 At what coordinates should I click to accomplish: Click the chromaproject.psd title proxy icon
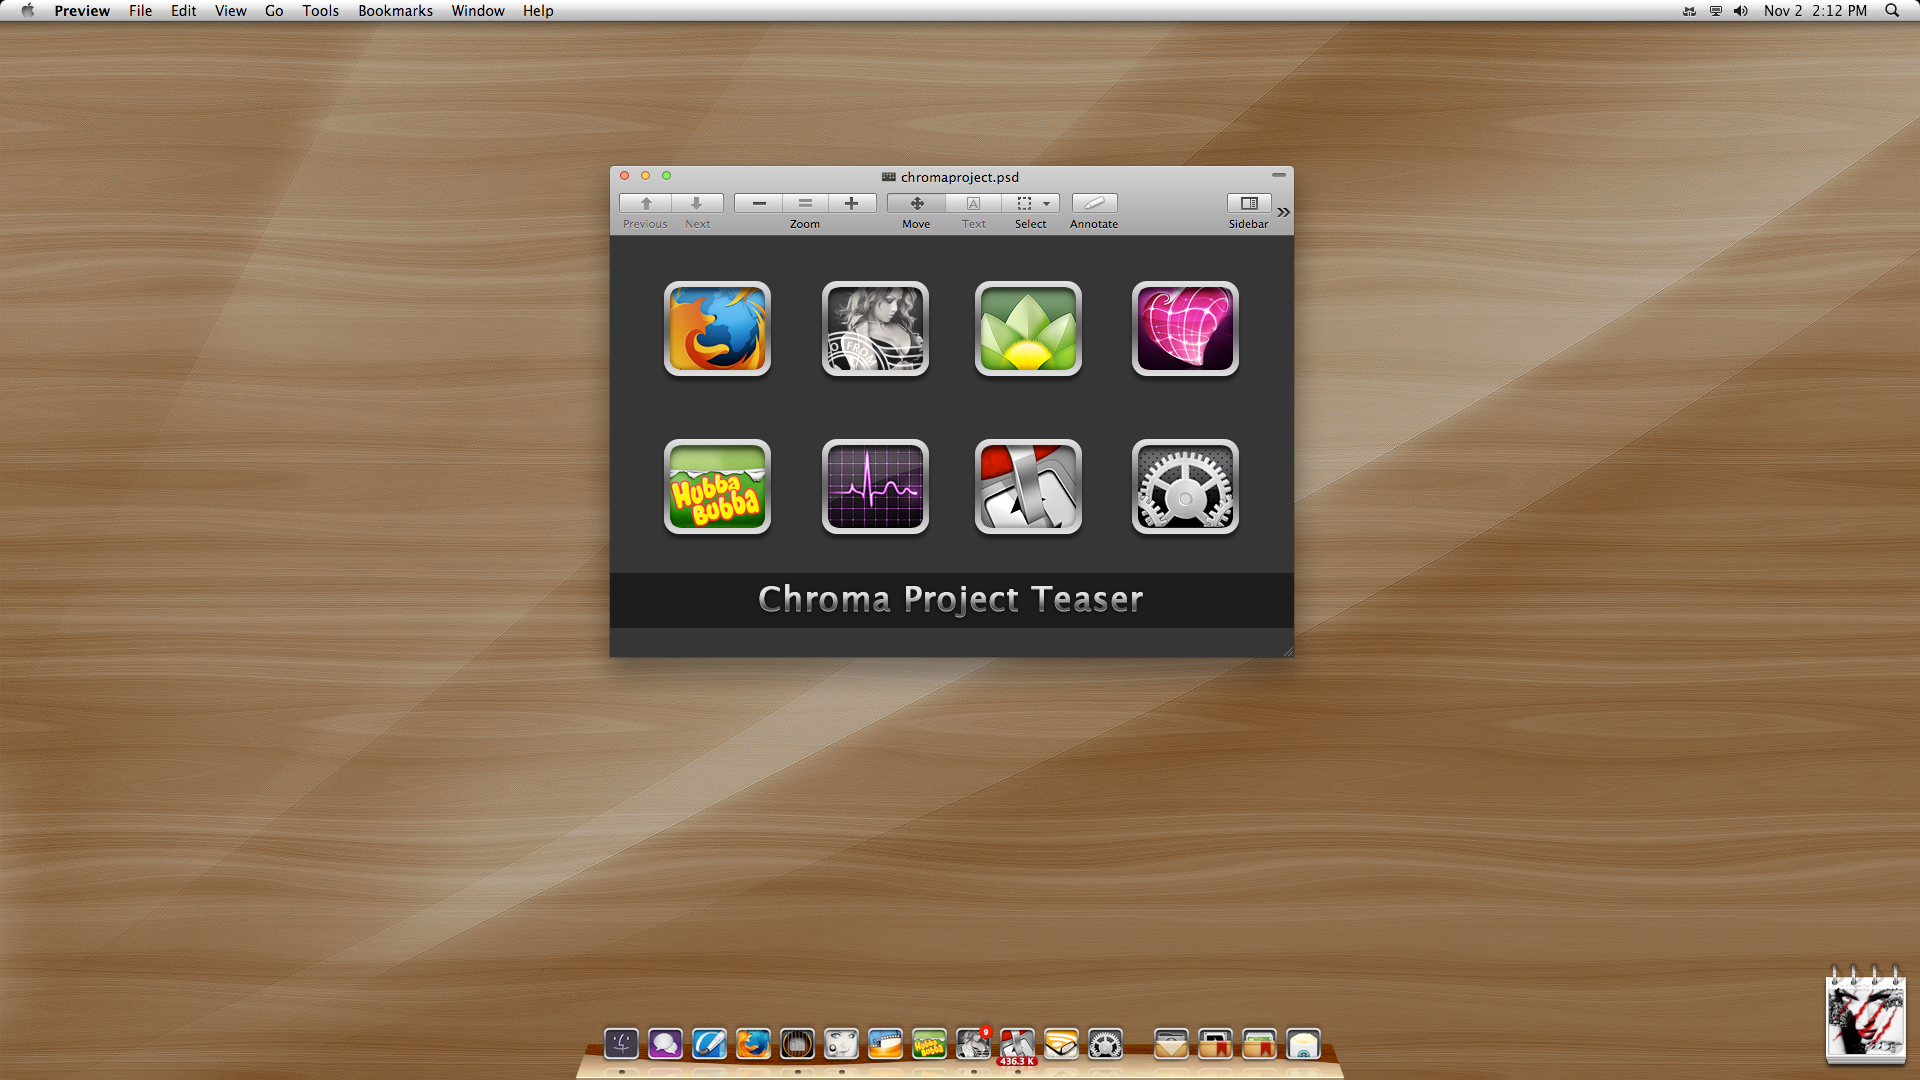tap(888, 177)
